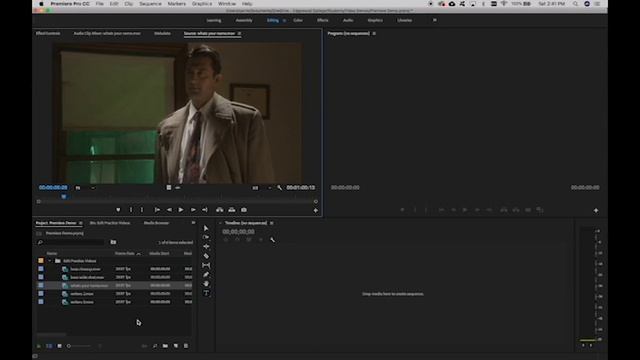This screenshot has height=360, width=640.
Task: Open the Program monitor panel menu
Action: [x=374, y=33]
